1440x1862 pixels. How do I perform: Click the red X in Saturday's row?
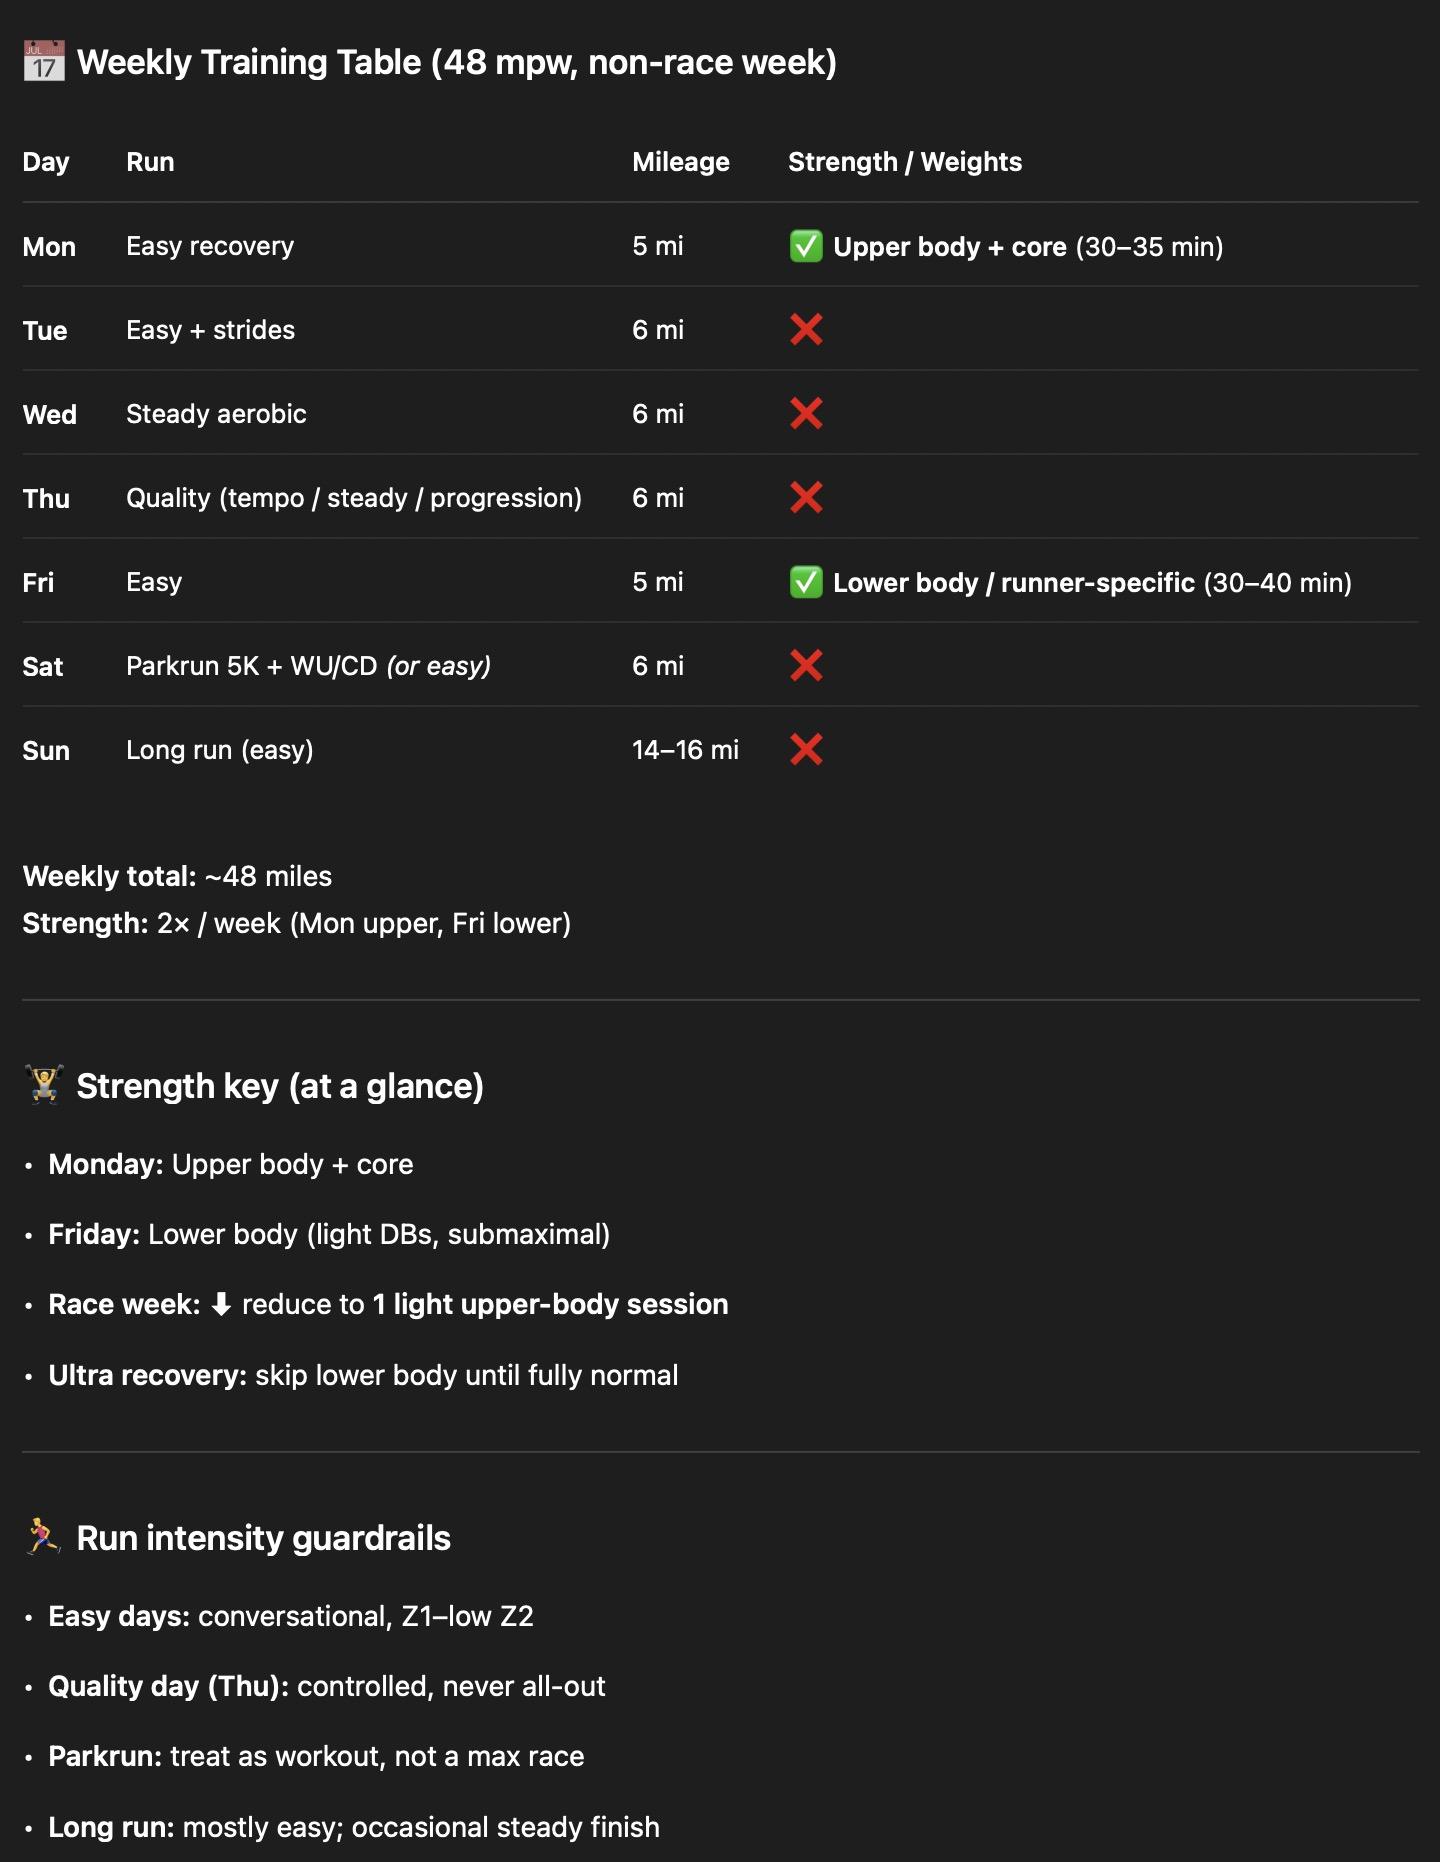tap(806, 666)
